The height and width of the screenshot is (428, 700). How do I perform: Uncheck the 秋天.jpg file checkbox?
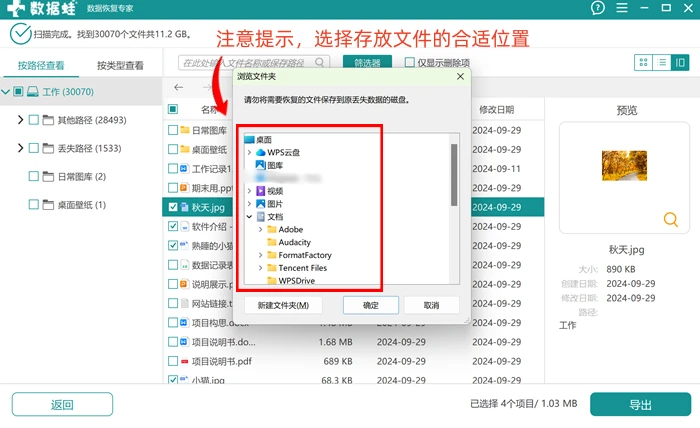(x=173, y=207)
